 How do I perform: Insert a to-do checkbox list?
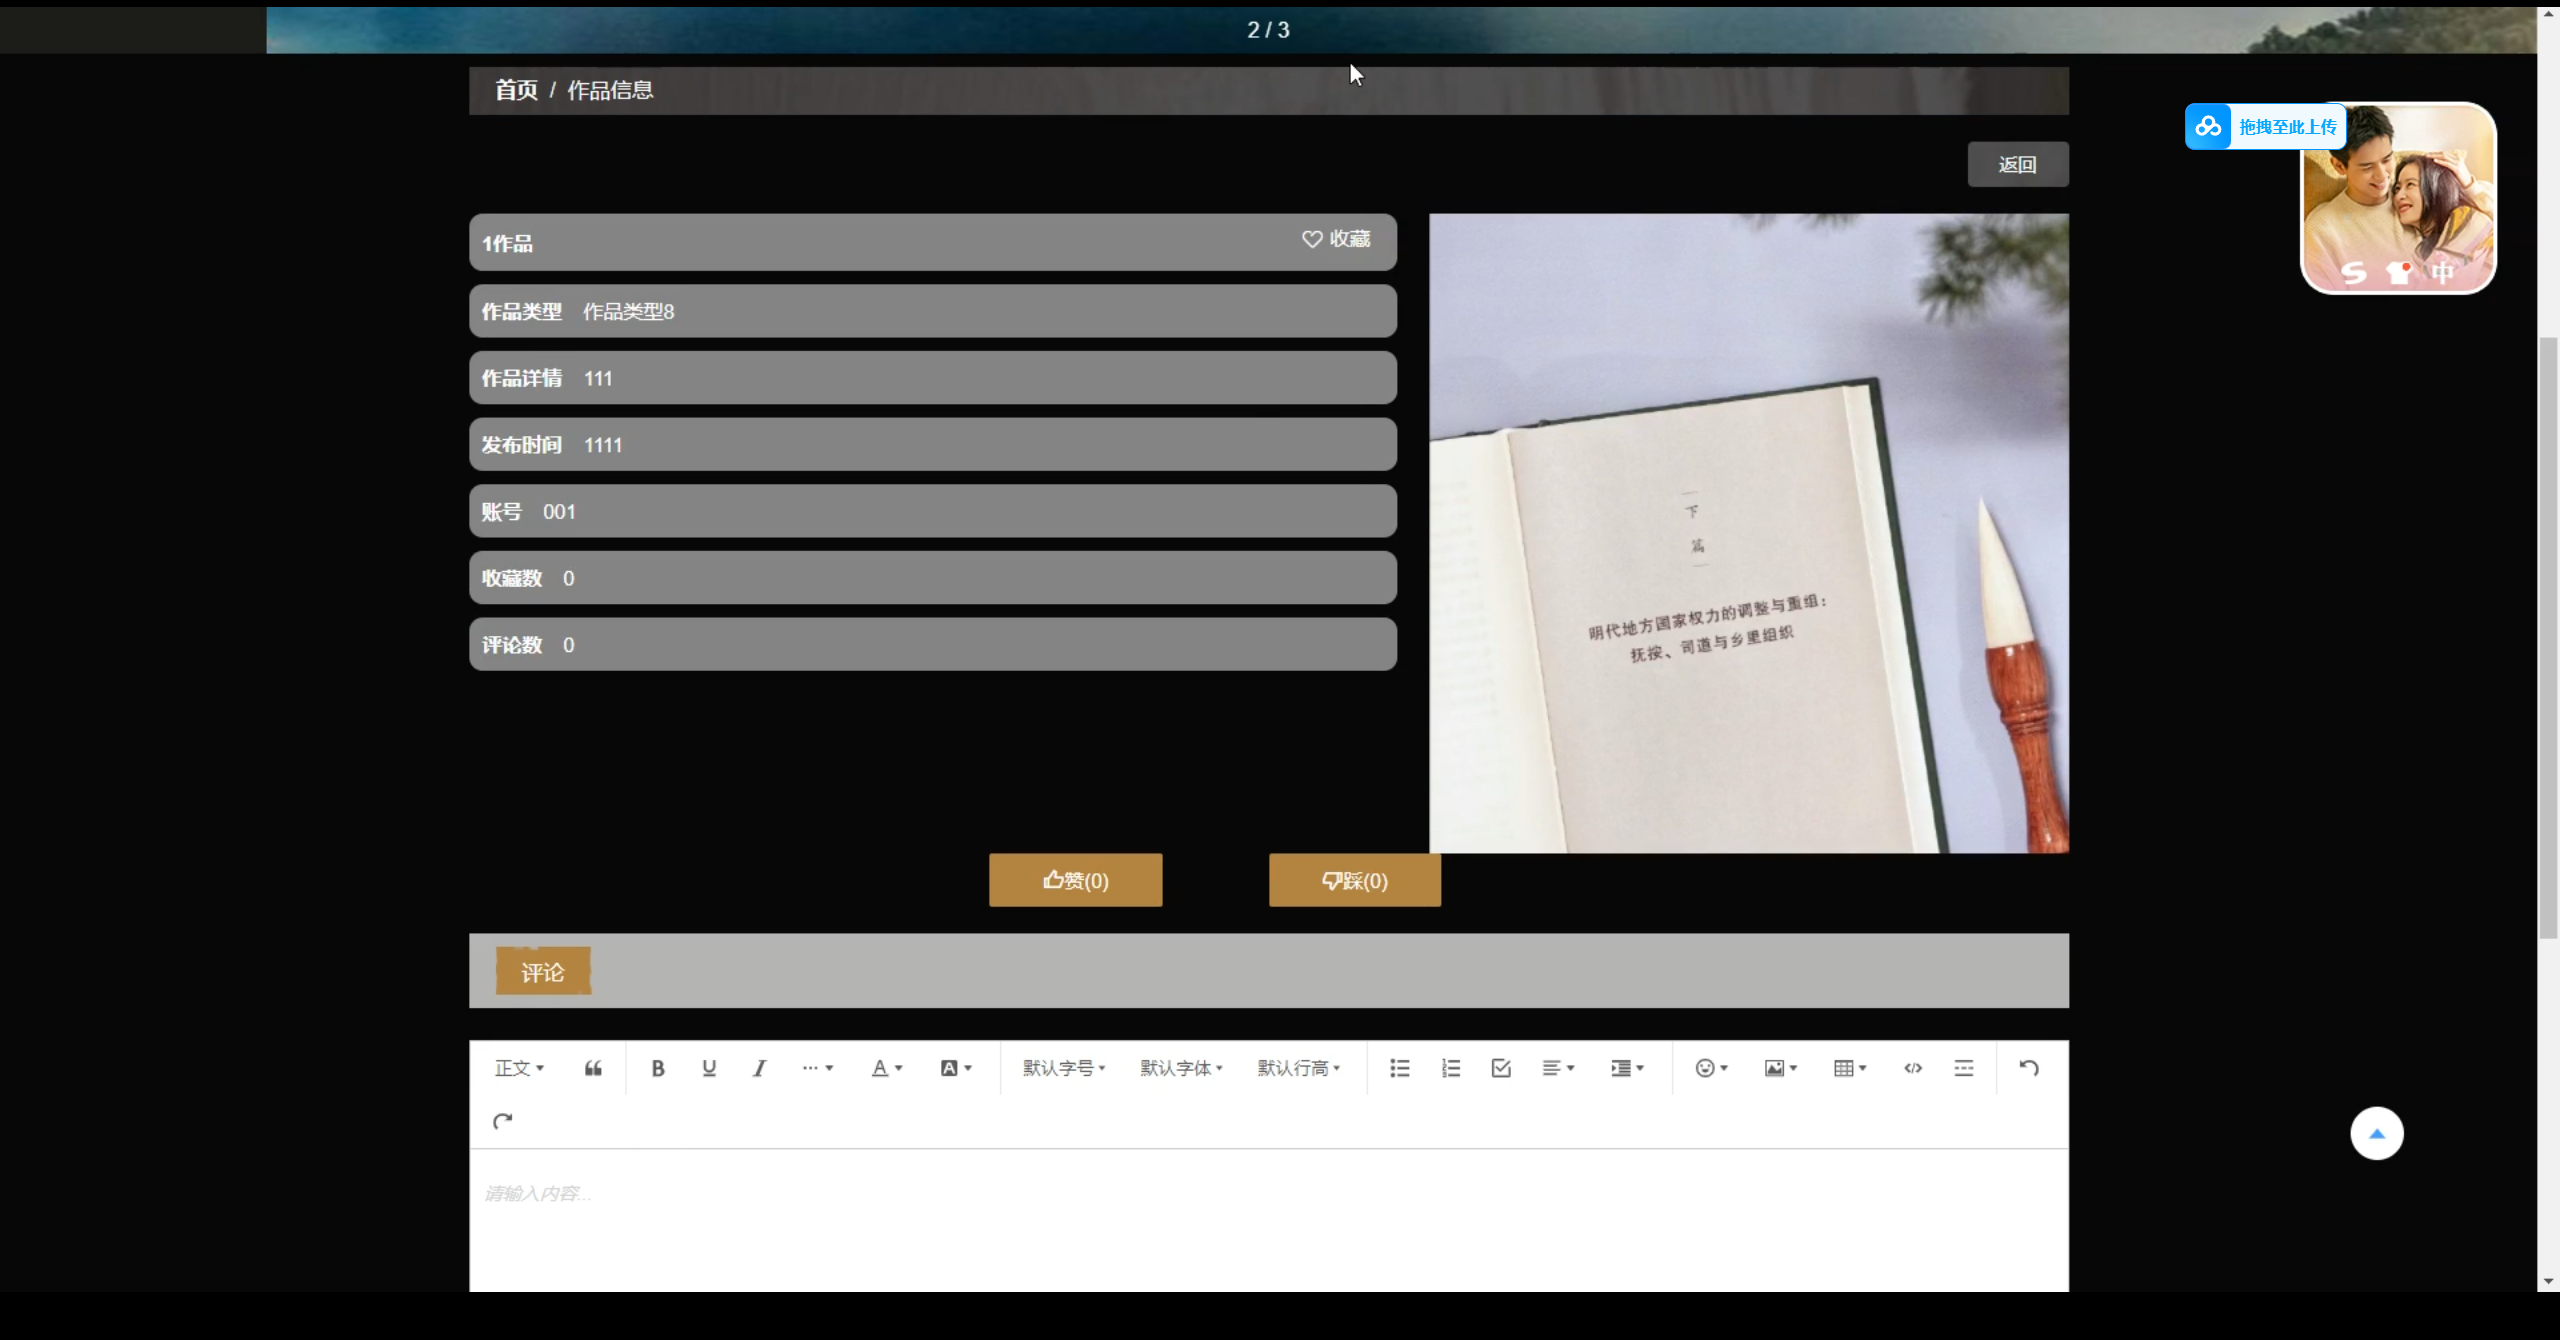(x=1500, y=1068)
